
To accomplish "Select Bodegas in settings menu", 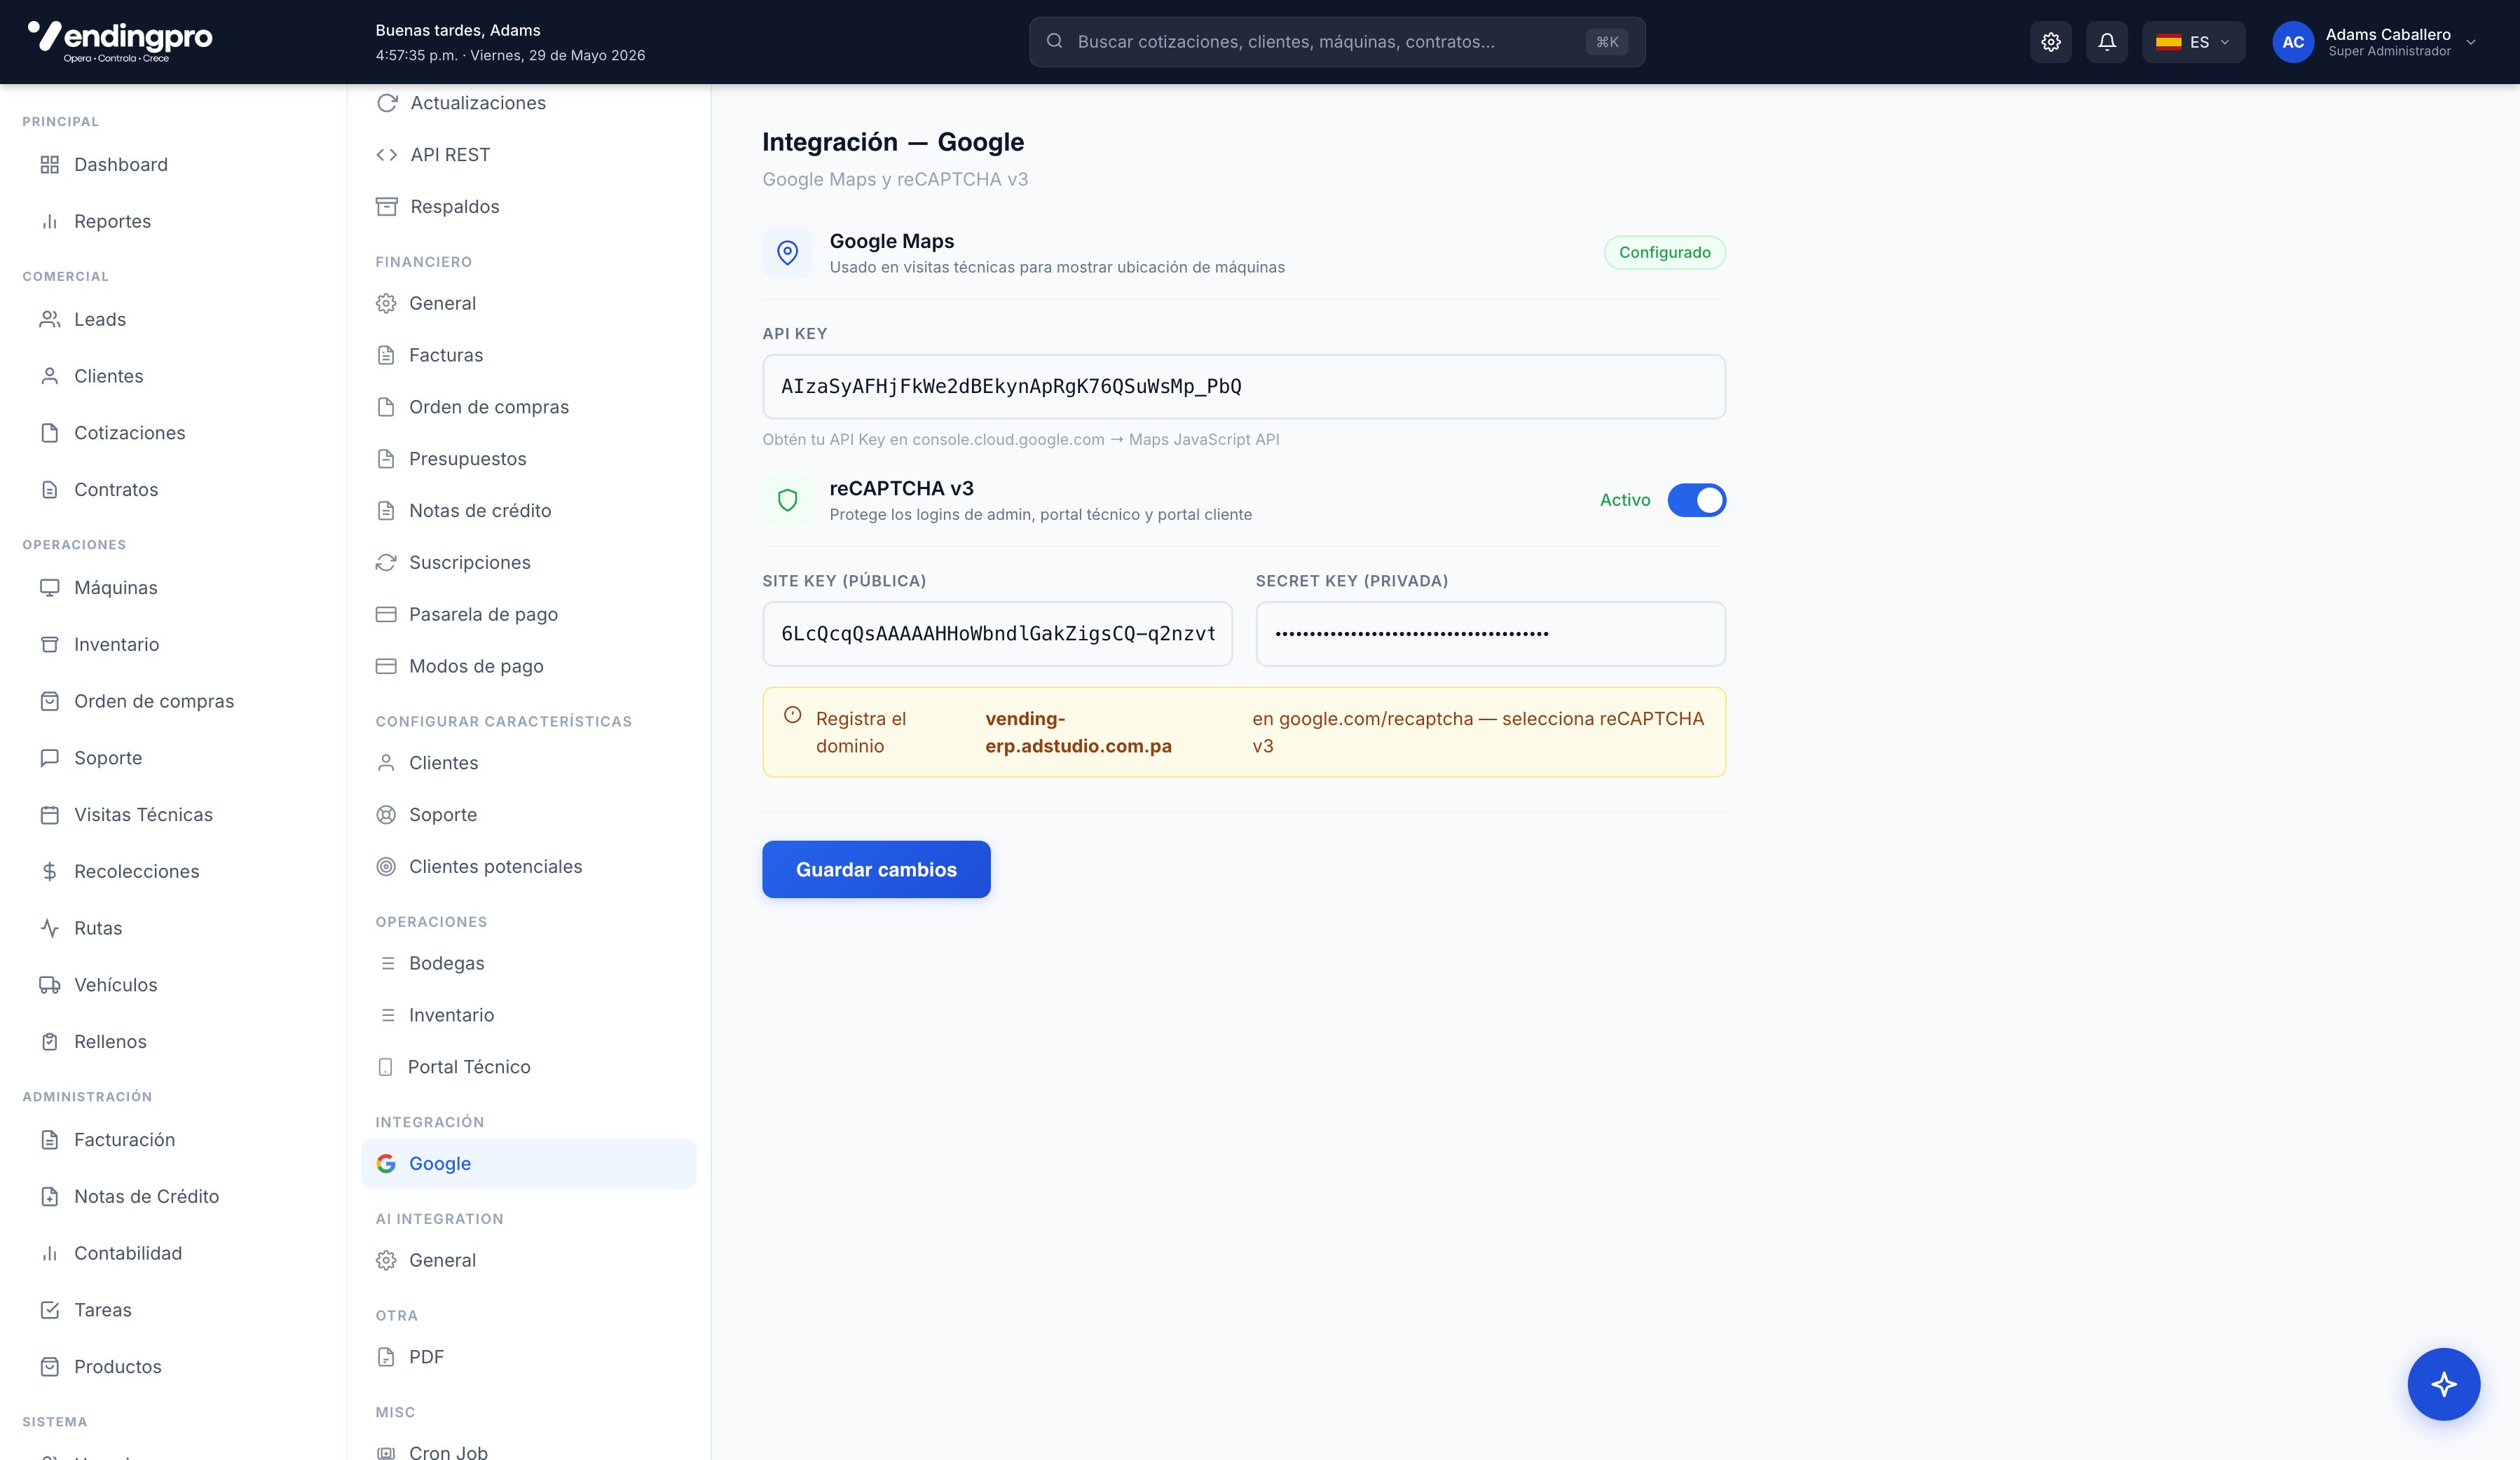I will tap(447, 963).
